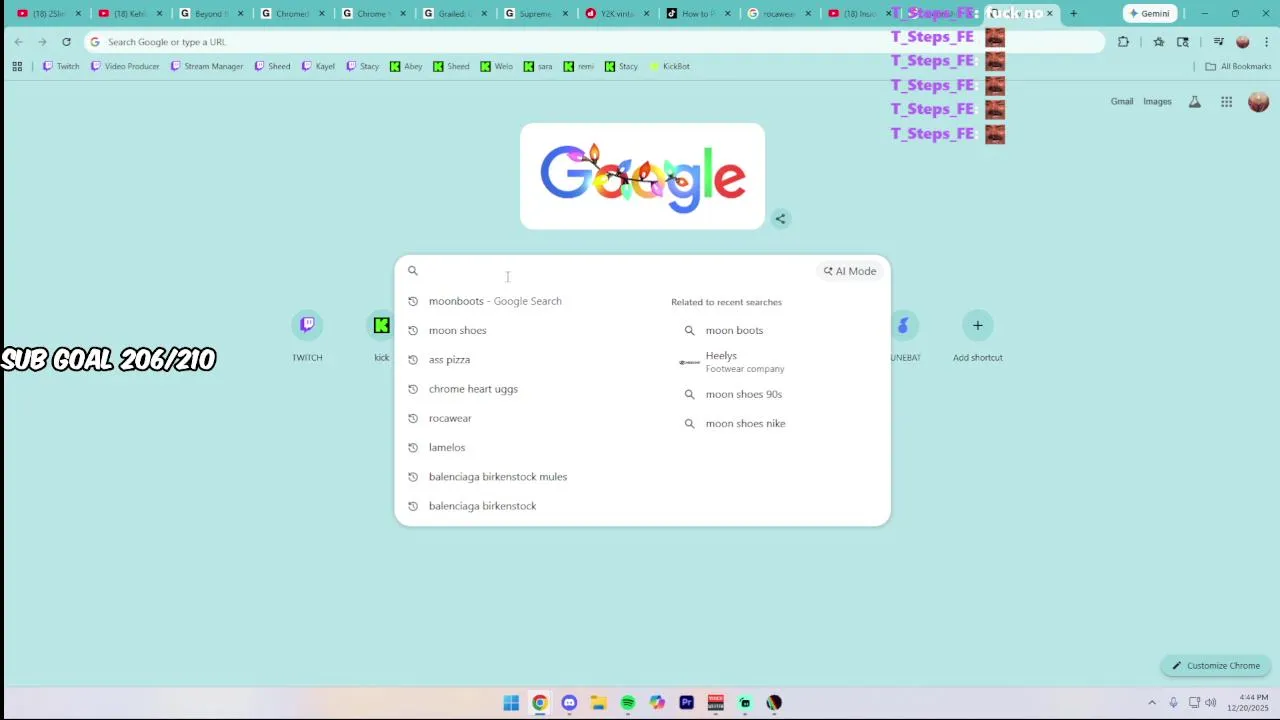This screenshot has width=1280, height=720.
Task: Open the Chrome apps grid in bookmarks bar
Action: click(17, 66)
